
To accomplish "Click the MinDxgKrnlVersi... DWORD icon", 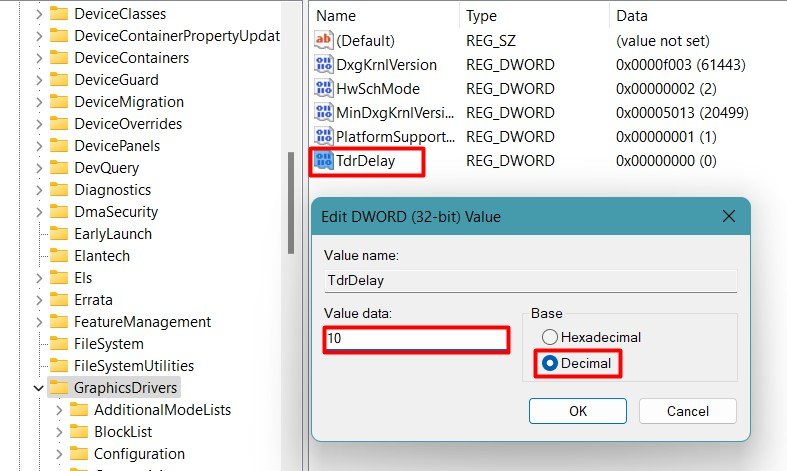I will [x=324, y=112].
